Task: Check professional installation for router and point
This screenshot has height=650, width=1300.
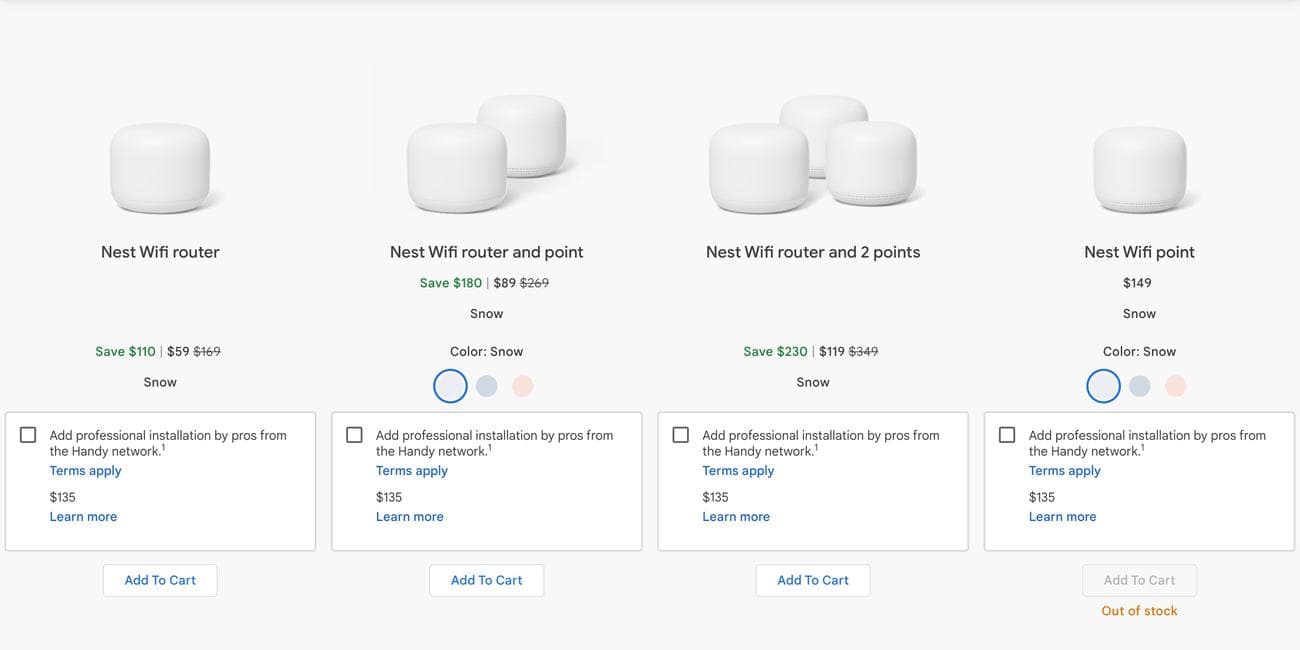Action: (354, 435)
